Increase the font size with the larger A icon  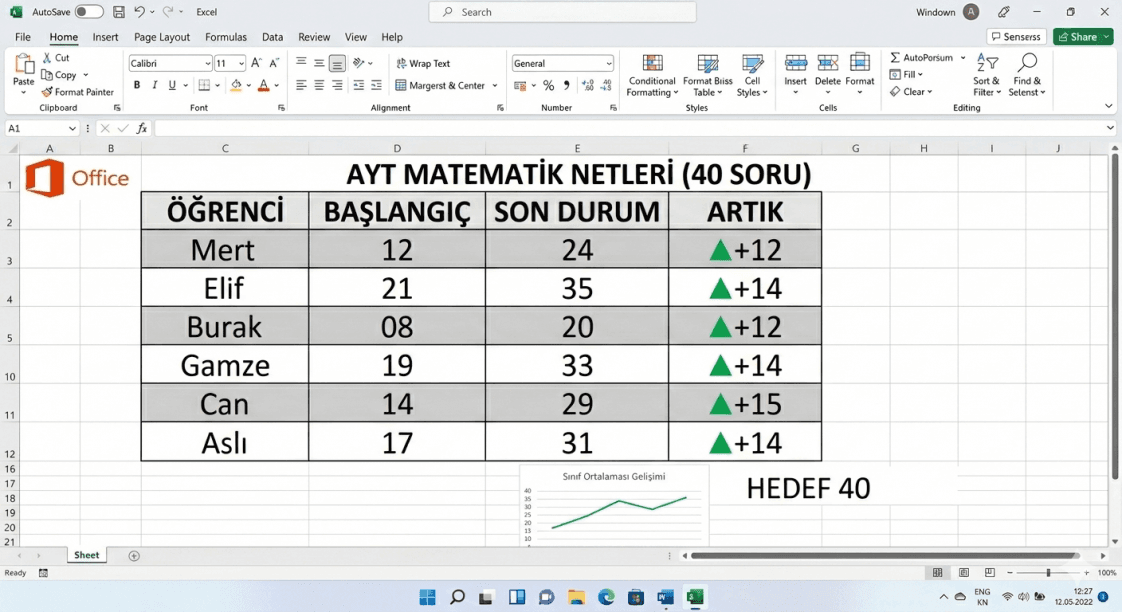256,63
